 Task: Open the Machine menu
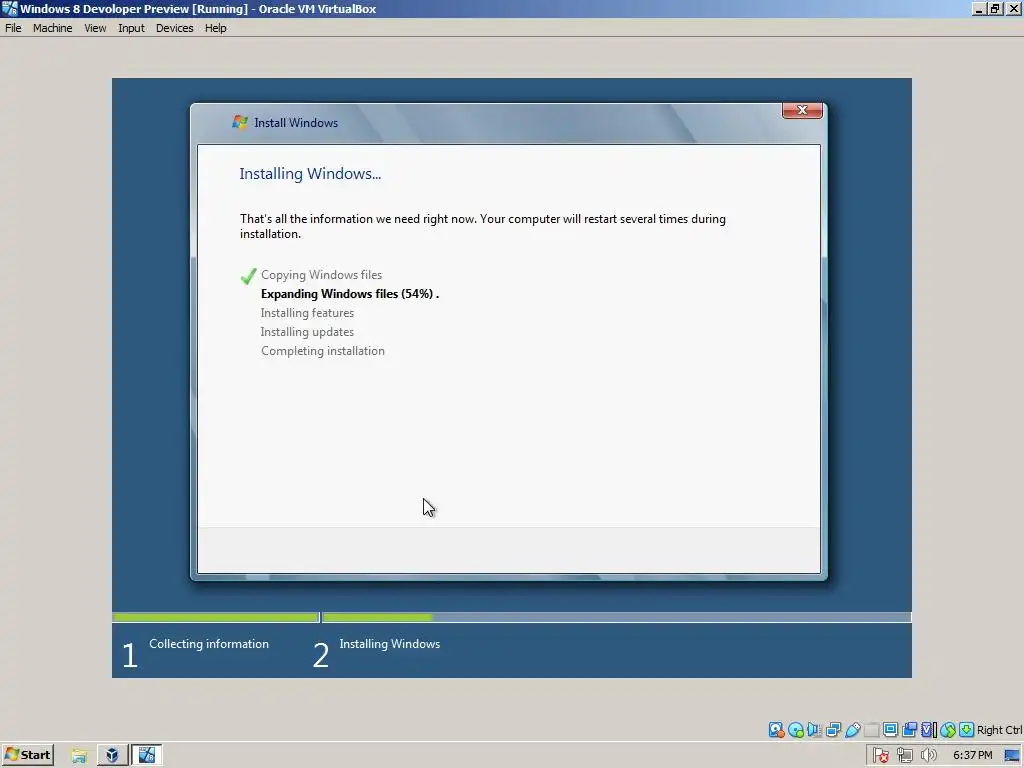coord(52,28)
